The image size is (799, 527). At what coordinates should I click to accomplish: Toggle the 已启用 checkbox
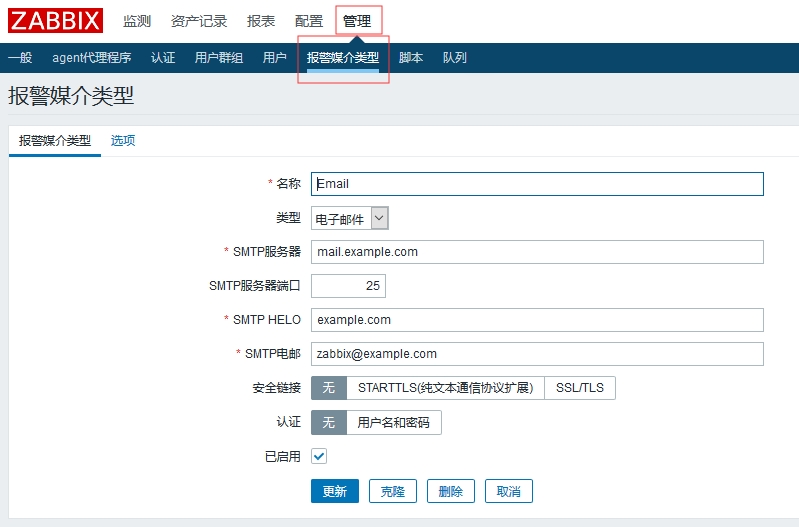pyautogui.click(x=319, y=456)
